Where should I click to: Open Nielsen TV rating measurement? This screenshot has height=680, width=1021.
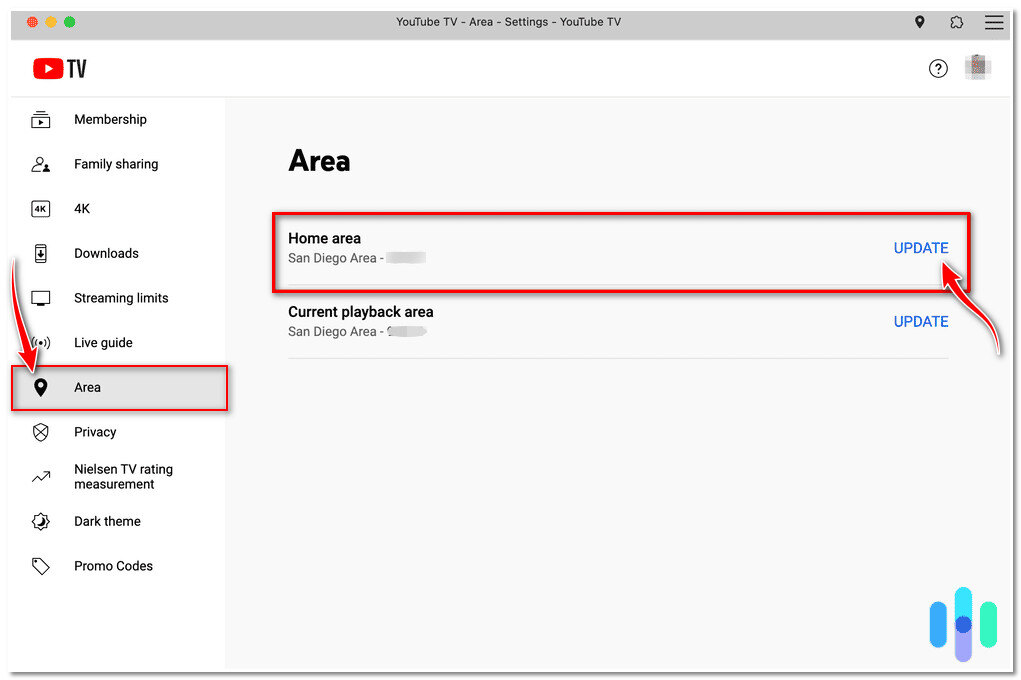pyautogui.click(x=122, y=477)
